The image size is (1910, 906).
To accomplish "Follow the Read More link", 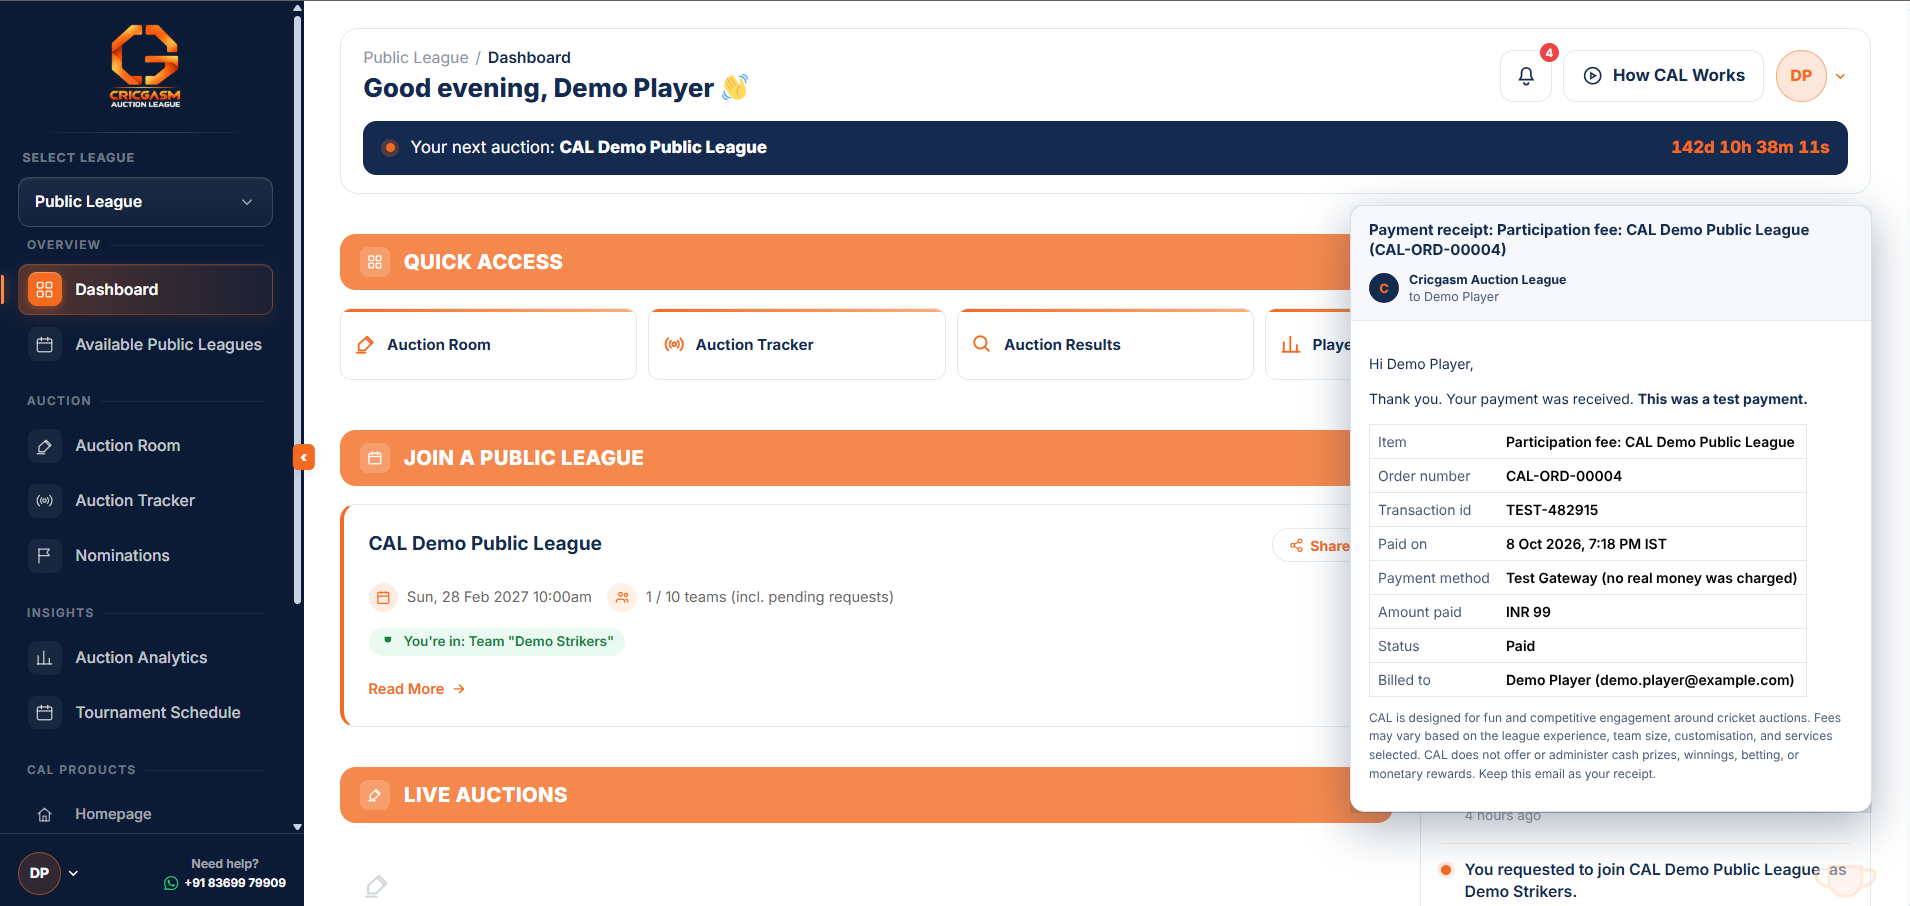I will coord(416,689).
